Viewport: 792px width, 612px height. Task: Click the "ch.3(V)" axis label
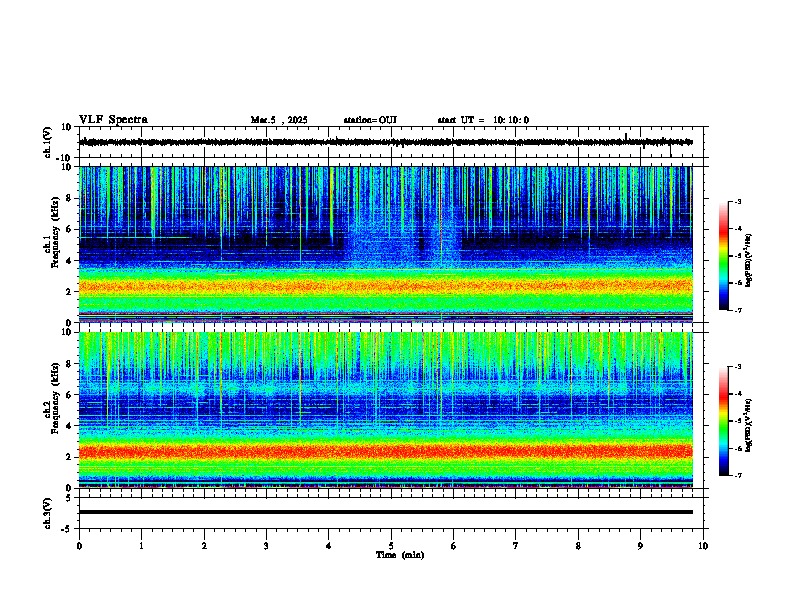tap(48, 513)
